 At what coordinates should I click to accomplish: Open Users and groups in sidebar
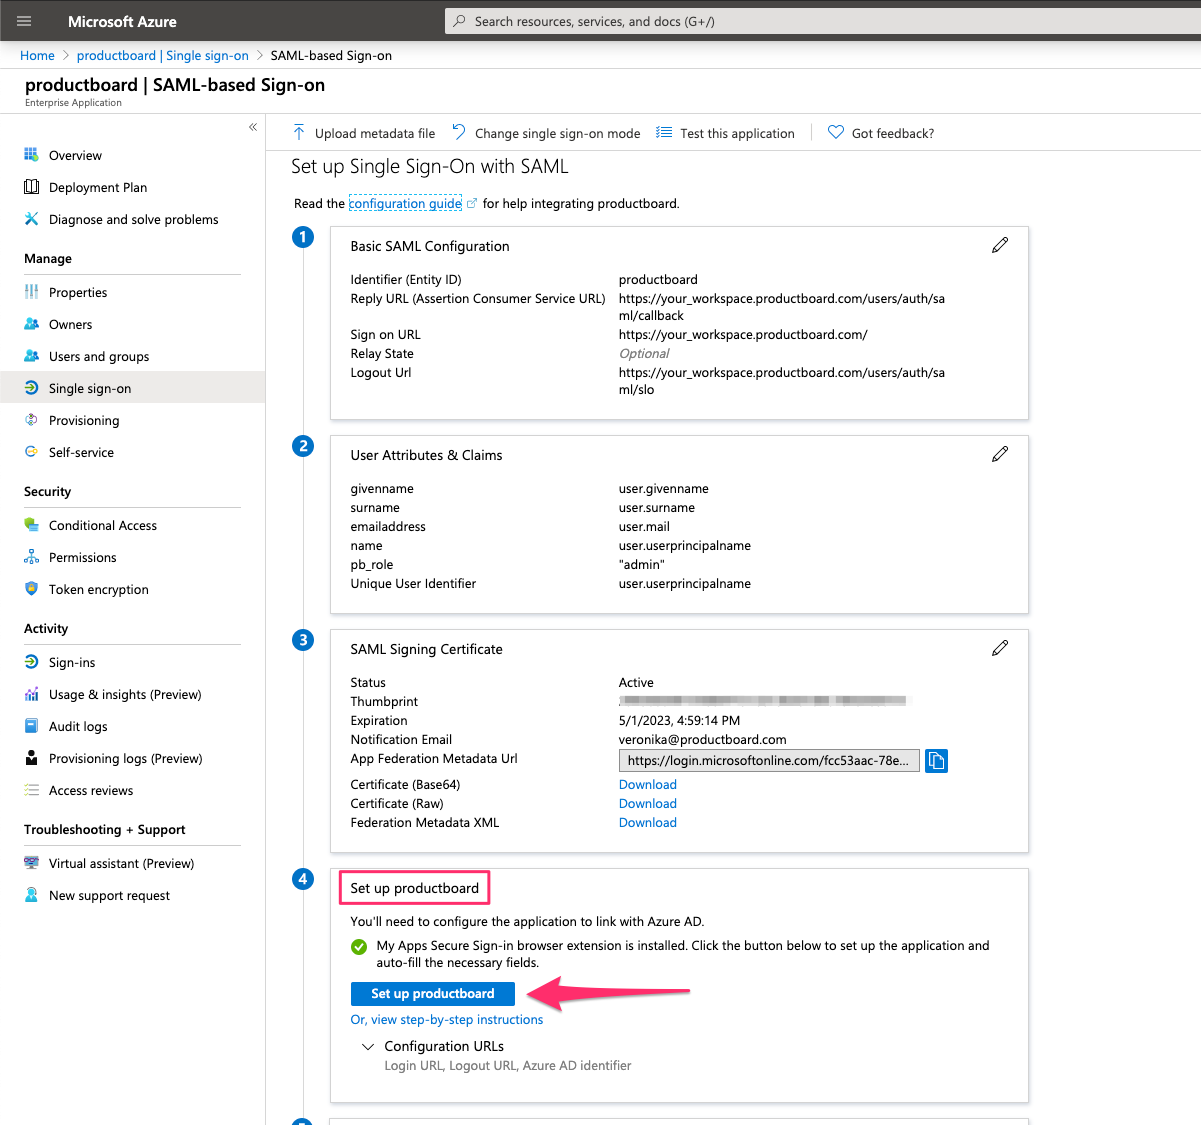click(x=99, y=357)
